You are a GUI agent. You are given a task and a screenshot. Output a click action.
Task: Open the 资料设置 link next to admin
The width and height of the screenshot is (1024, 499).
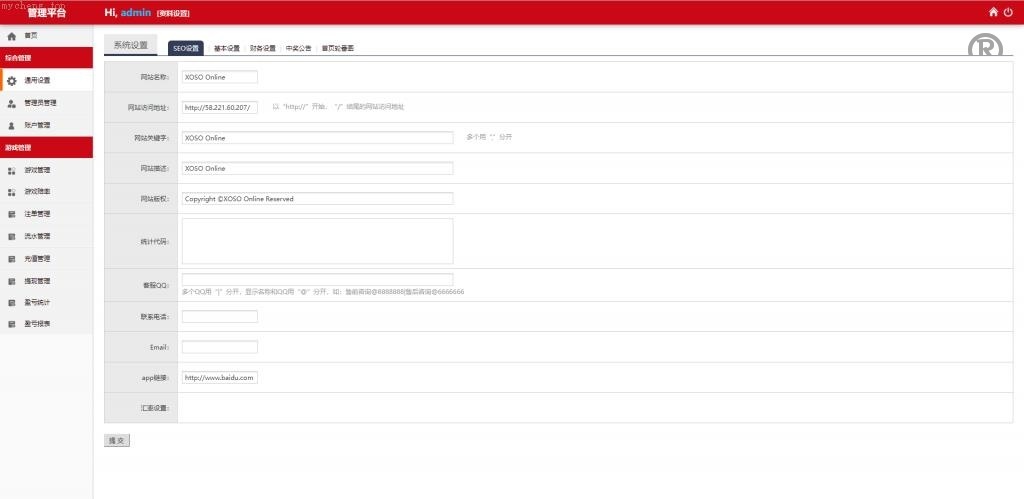coord(173,13)
